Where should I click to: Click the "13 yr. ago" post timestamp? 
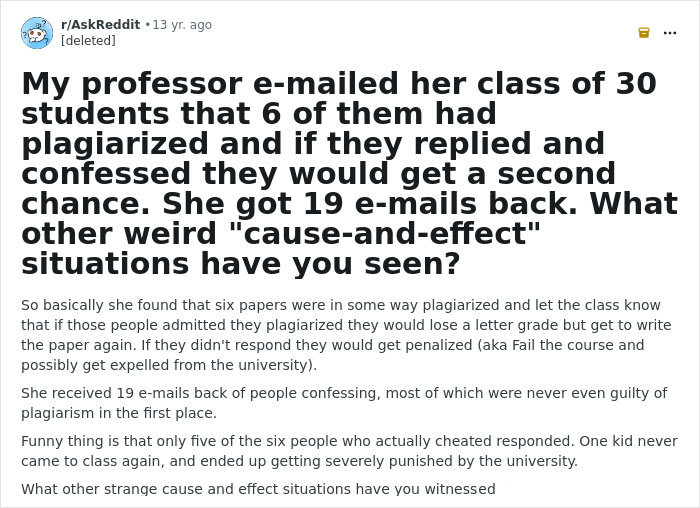182,25
